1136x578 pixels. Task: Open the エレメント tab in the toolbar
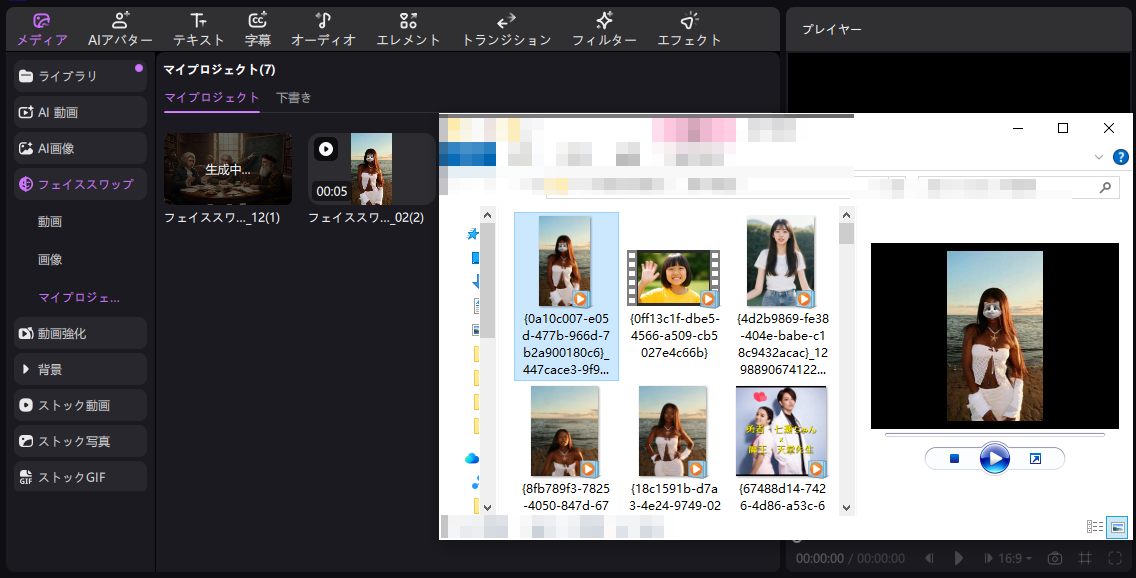408,29
